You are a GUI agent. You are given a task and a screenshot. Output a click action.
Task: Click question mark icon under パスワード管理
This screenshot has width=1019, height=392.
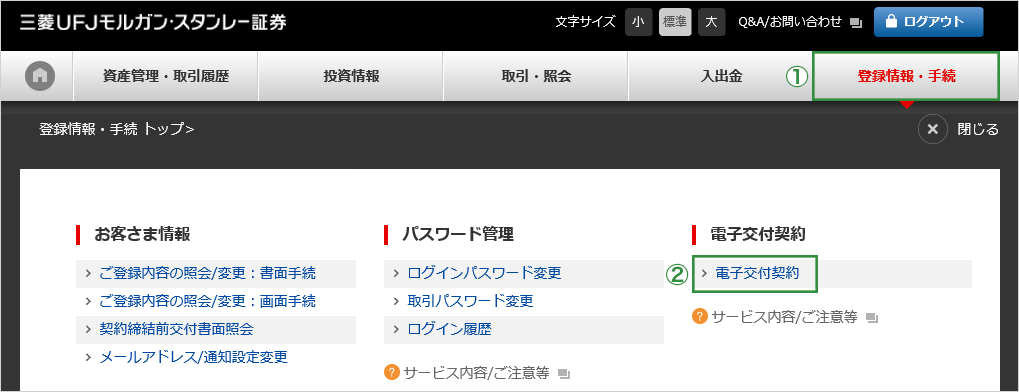point(391,372)
